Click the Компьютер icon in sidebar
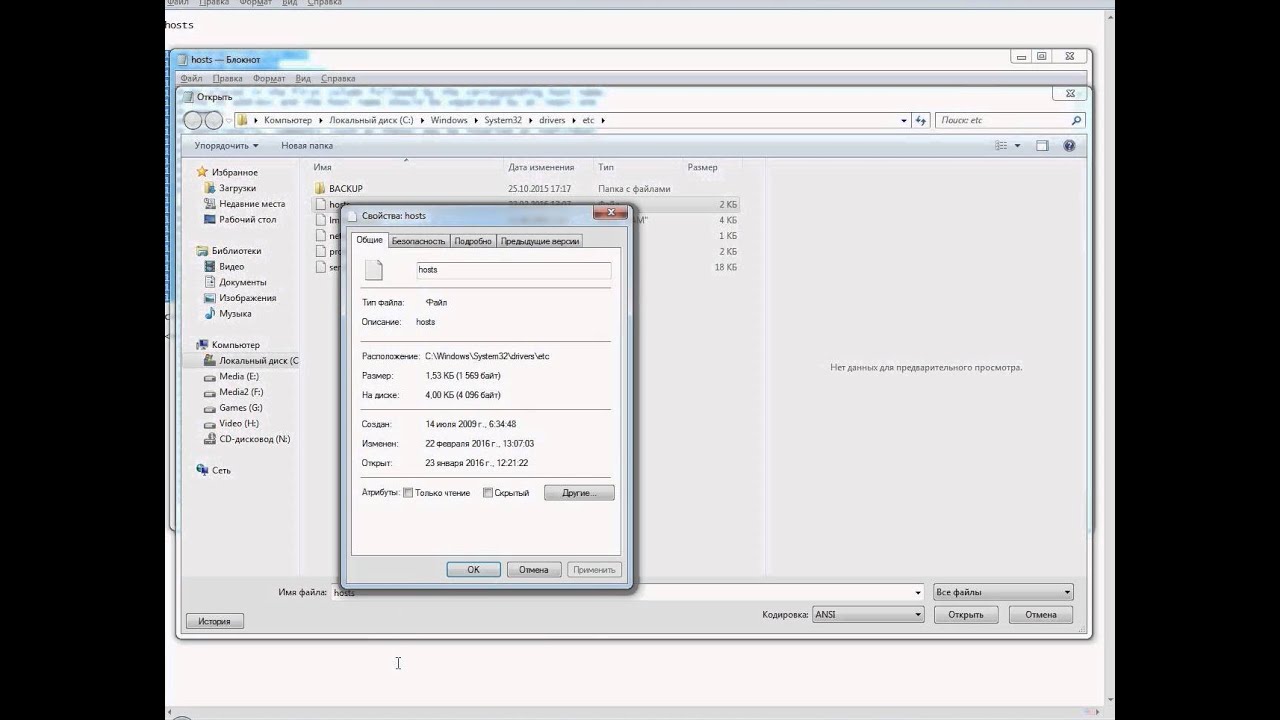Image resolution: width=1280 pixels, height=720 pixels. [x=203, y=345]
